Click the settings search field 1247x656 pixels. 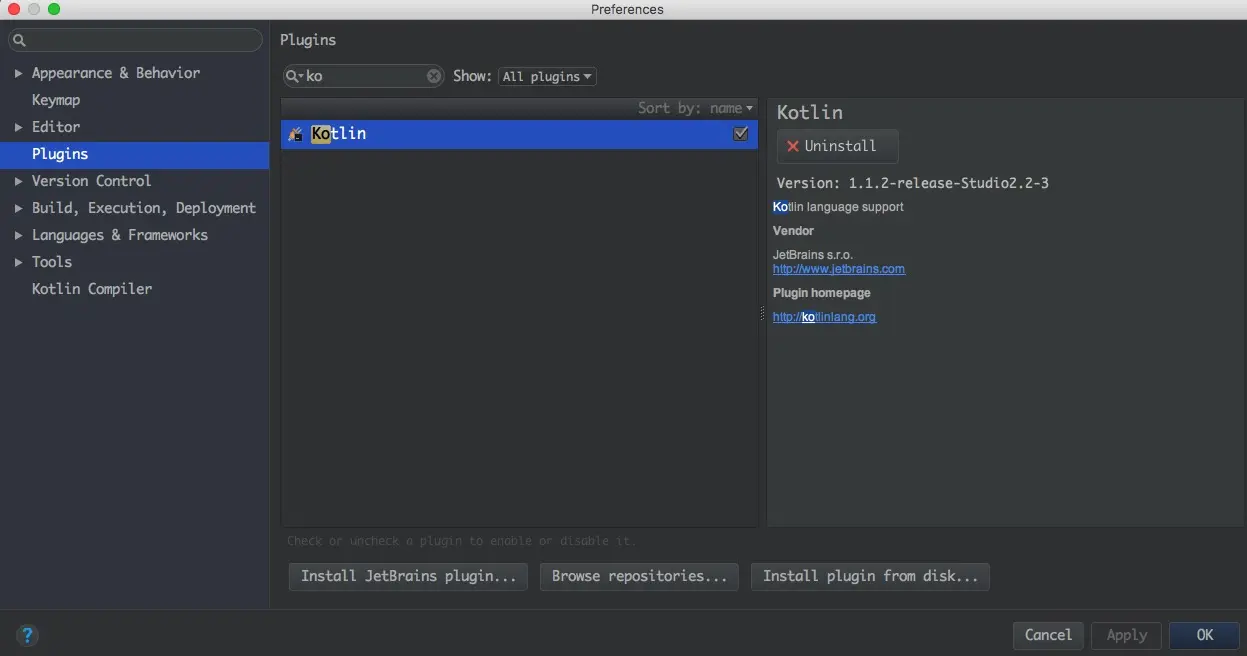(x=136, y=40)
